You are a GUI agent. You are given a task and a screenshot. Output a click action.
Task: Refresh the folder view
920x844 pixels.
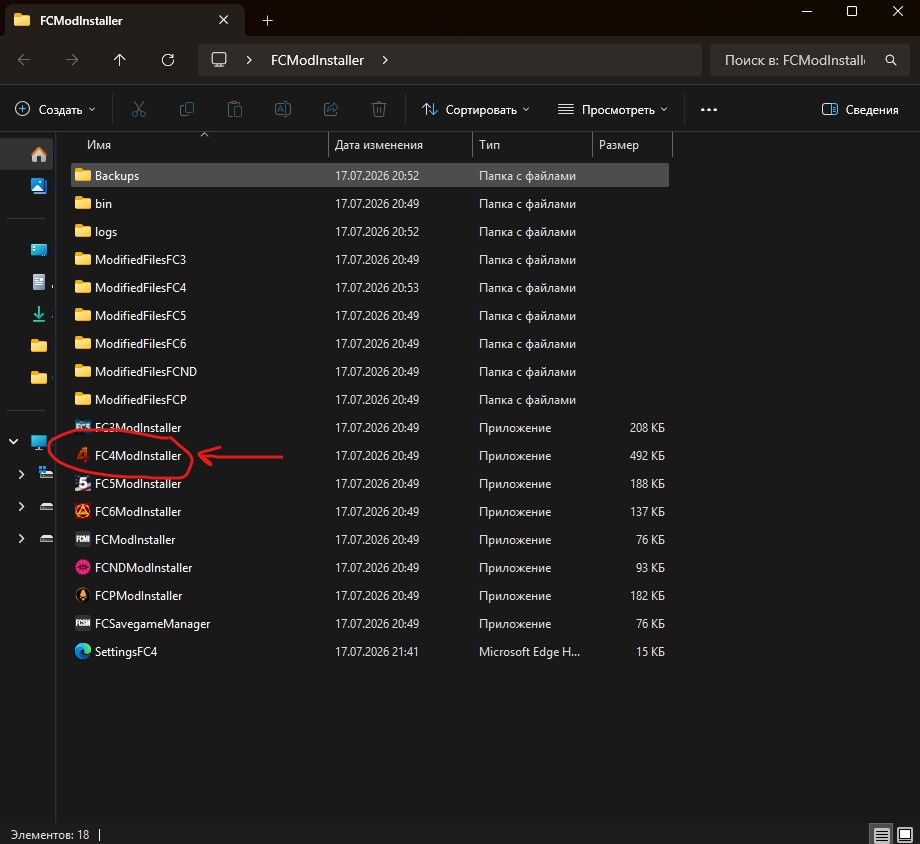pyautogui.click(x=168, y=60)
